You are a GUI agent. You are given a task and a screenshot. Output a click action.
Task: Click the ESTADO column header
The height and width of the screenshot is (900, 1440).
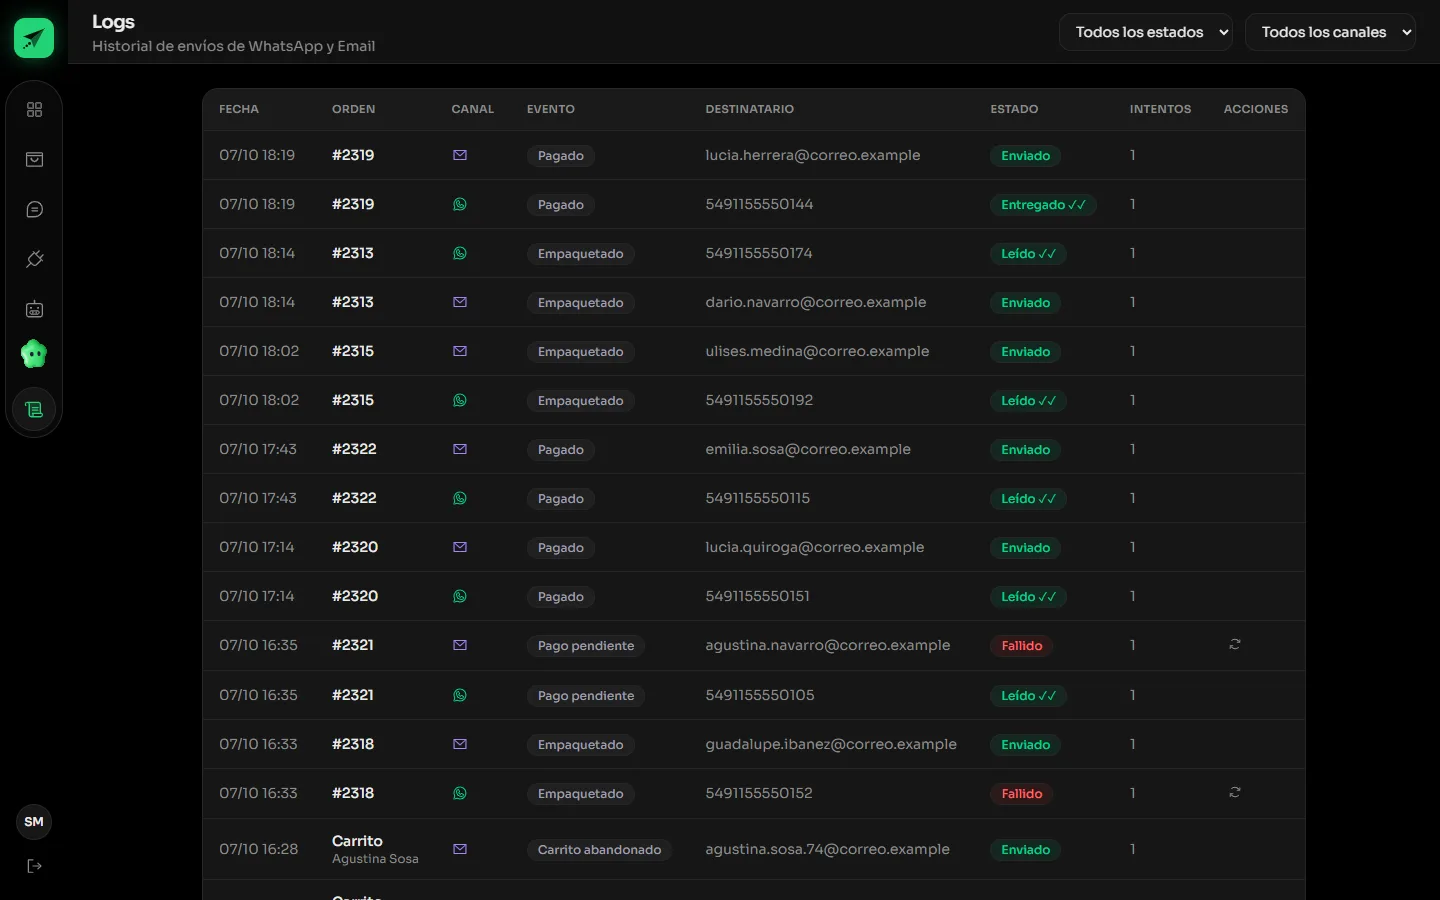[x=1014, y=109]
